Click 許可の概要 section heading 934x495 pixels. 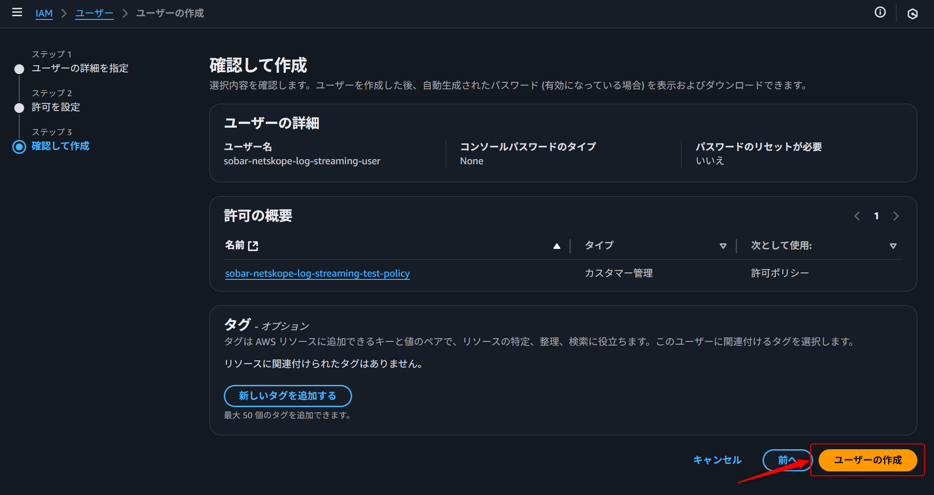pos(258,216)
